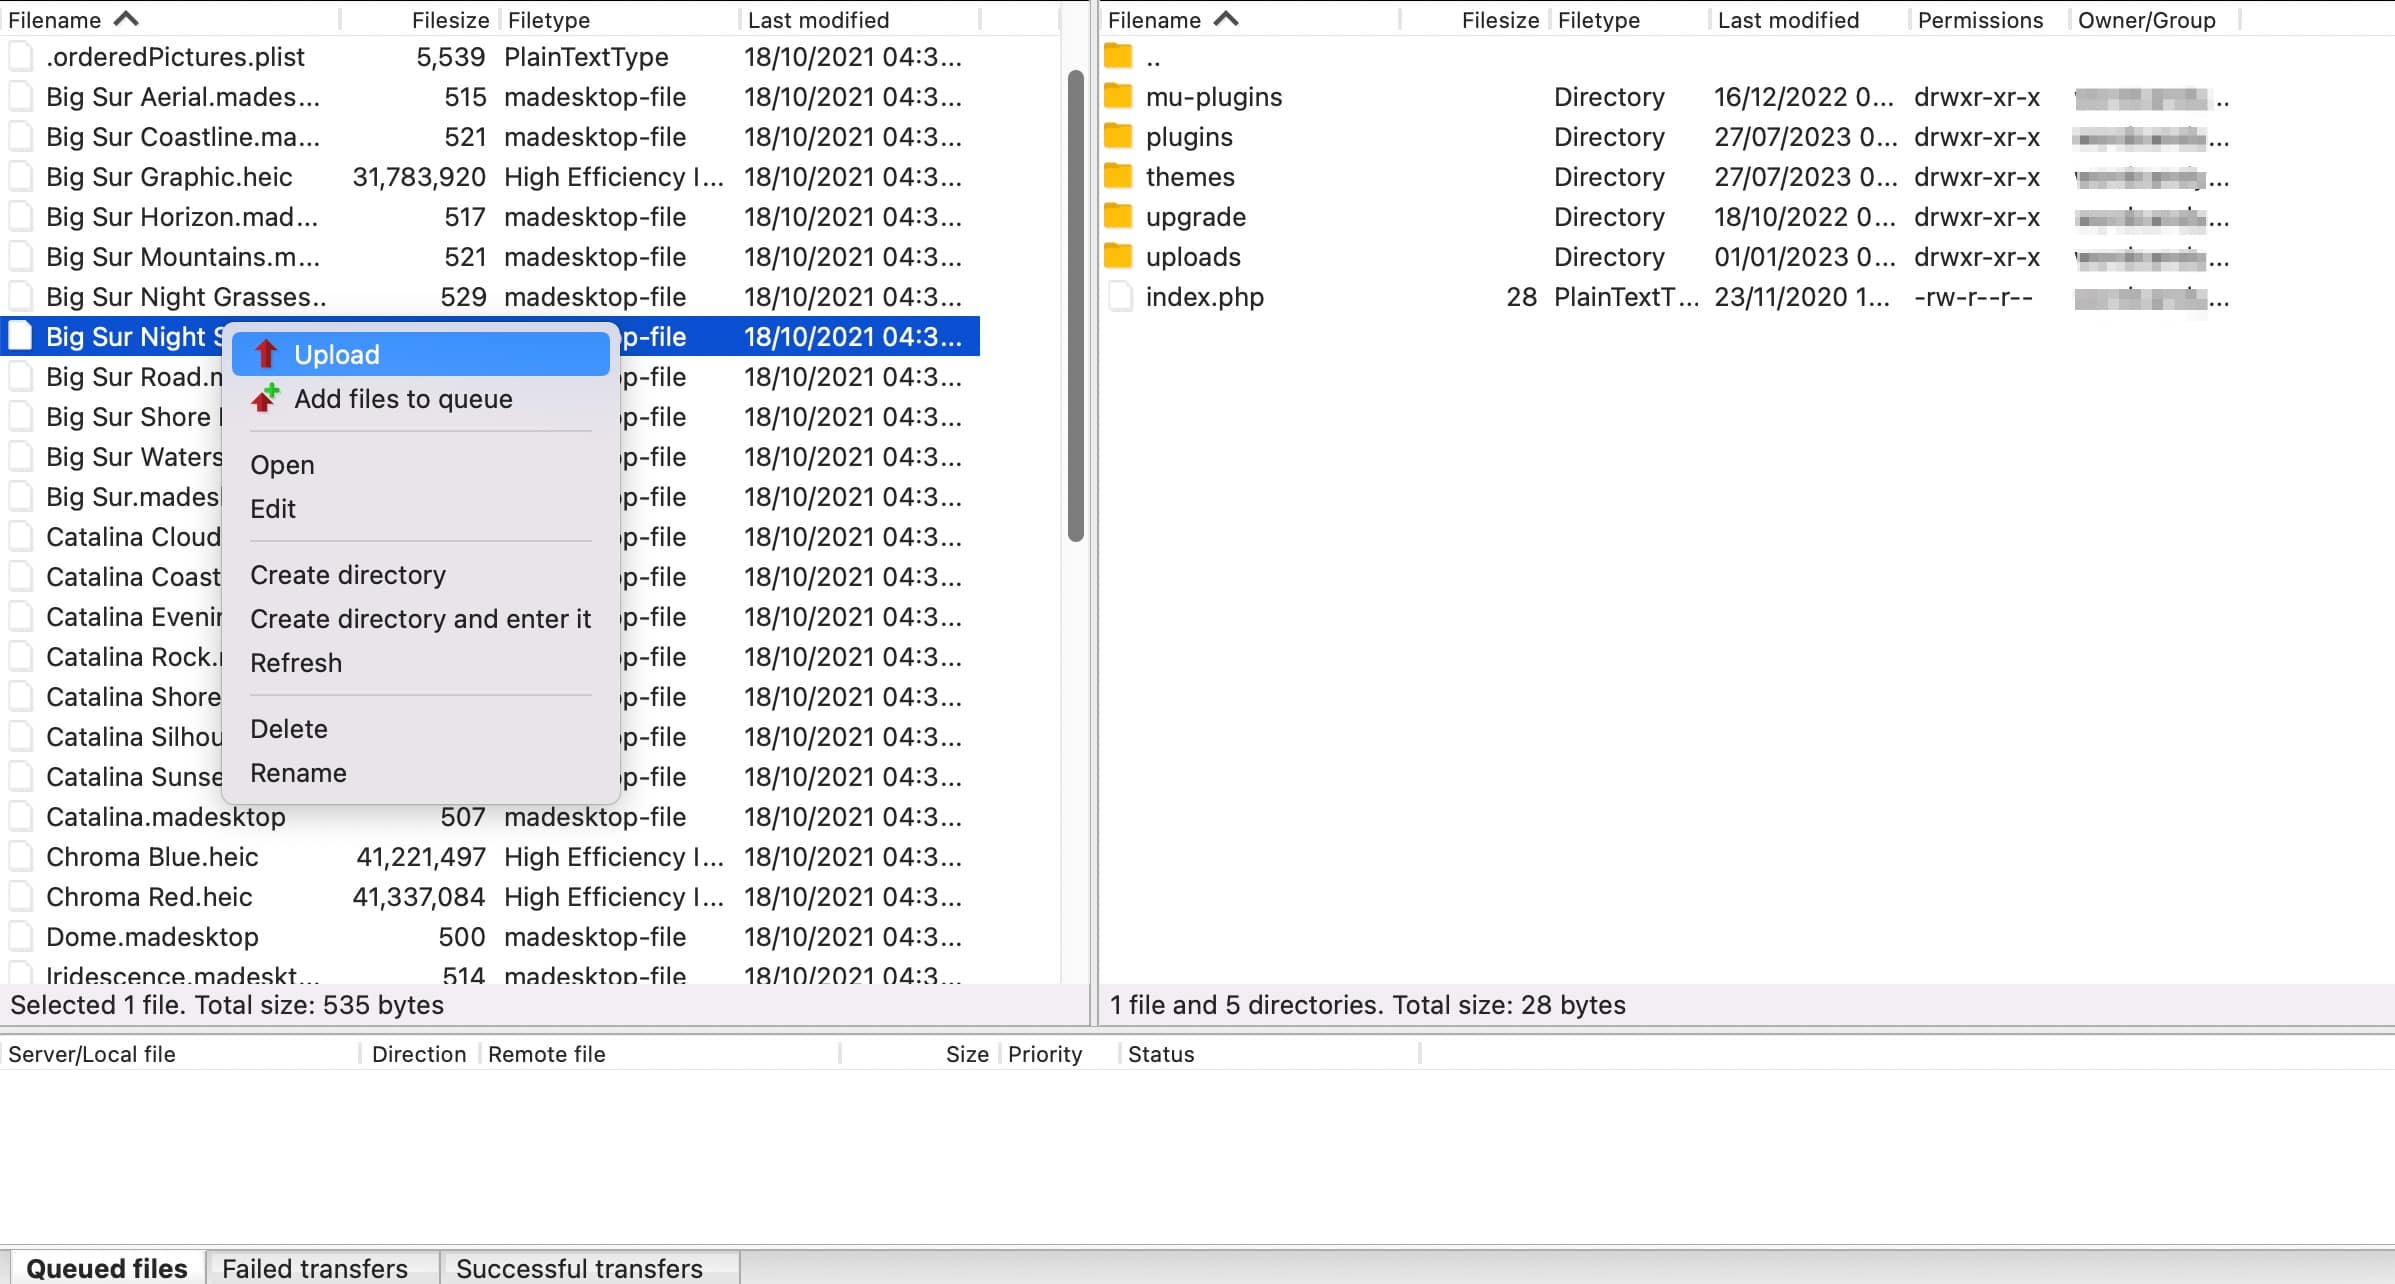Image resolution: width=2395 pixels, height=1284 pixels.
Task: Open the Successful transfers tab
Action: click(580, 1267)
